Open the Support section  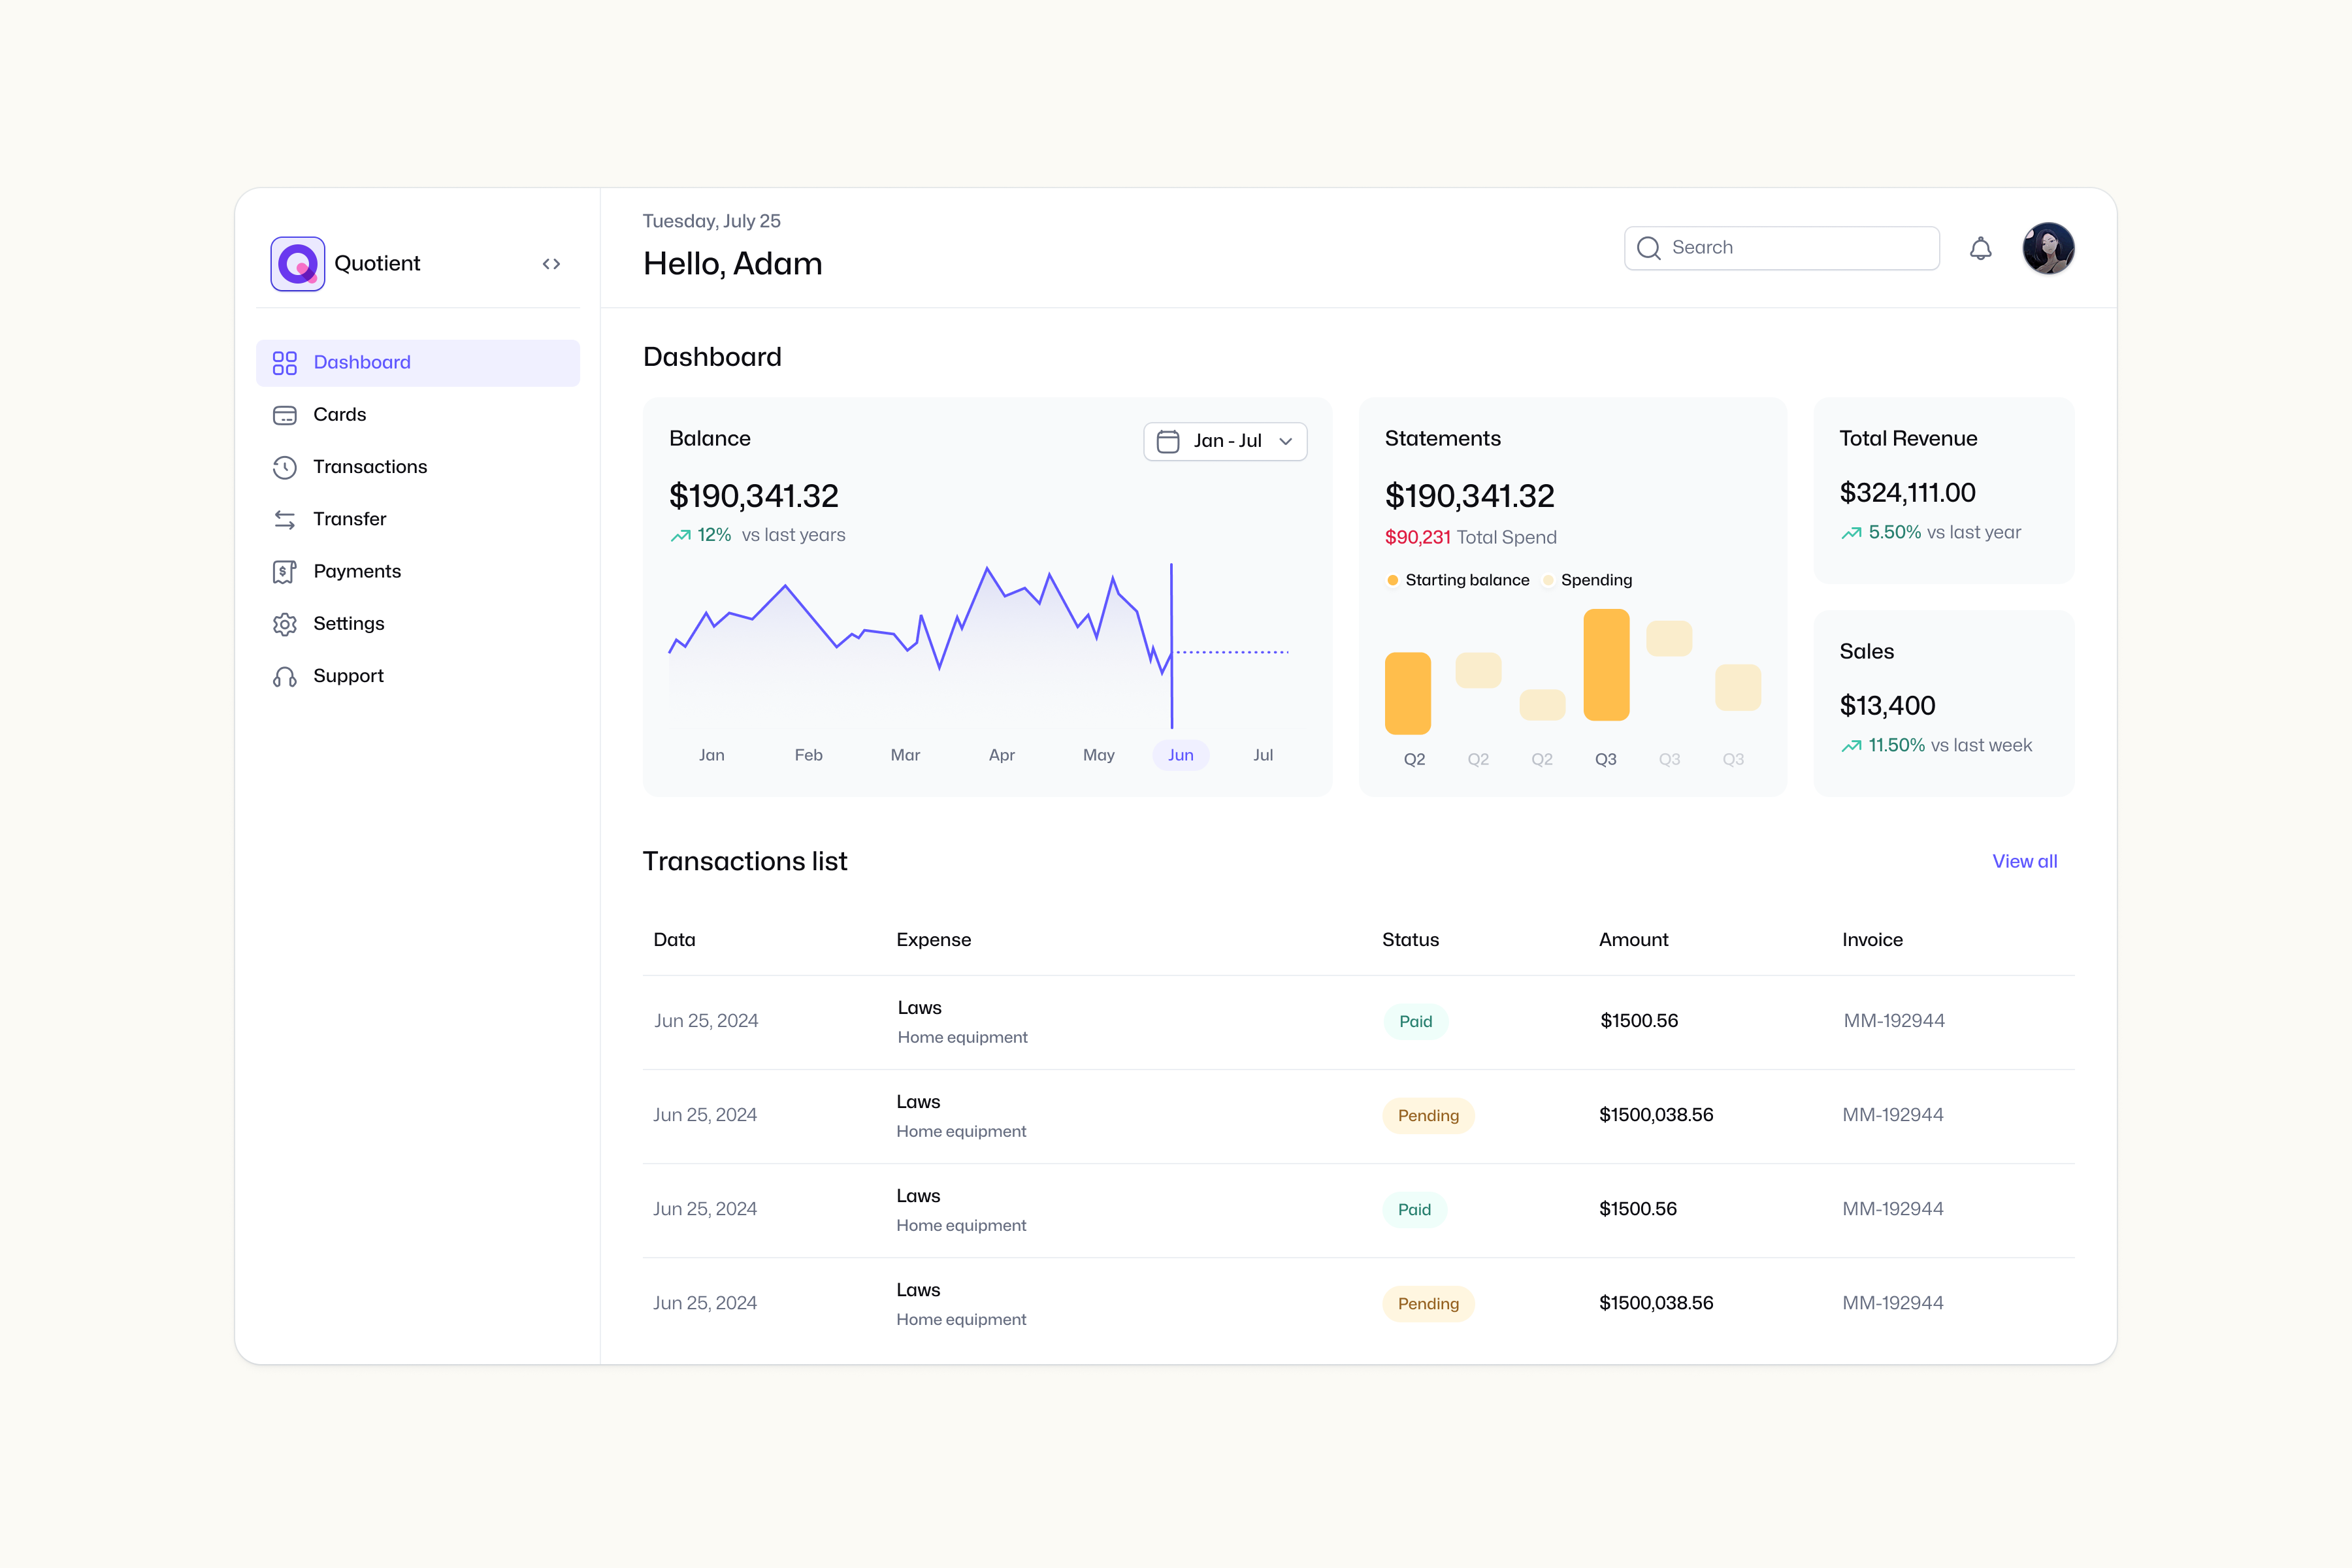(418, 676)
